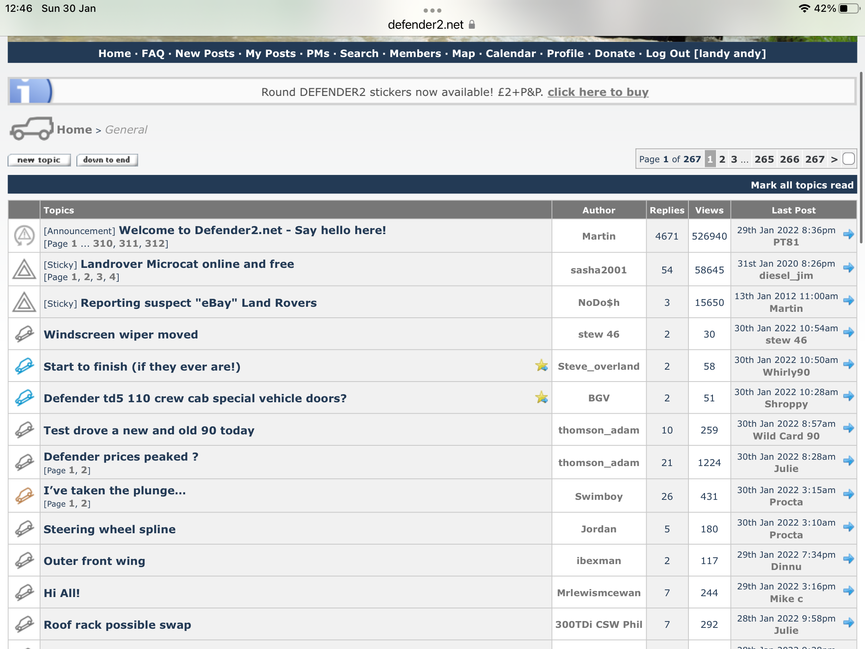This screenshot has height=649, width=865.
Task: Open the Welcome to Defender2.net topic title
Action: click(x=252, y=230)
